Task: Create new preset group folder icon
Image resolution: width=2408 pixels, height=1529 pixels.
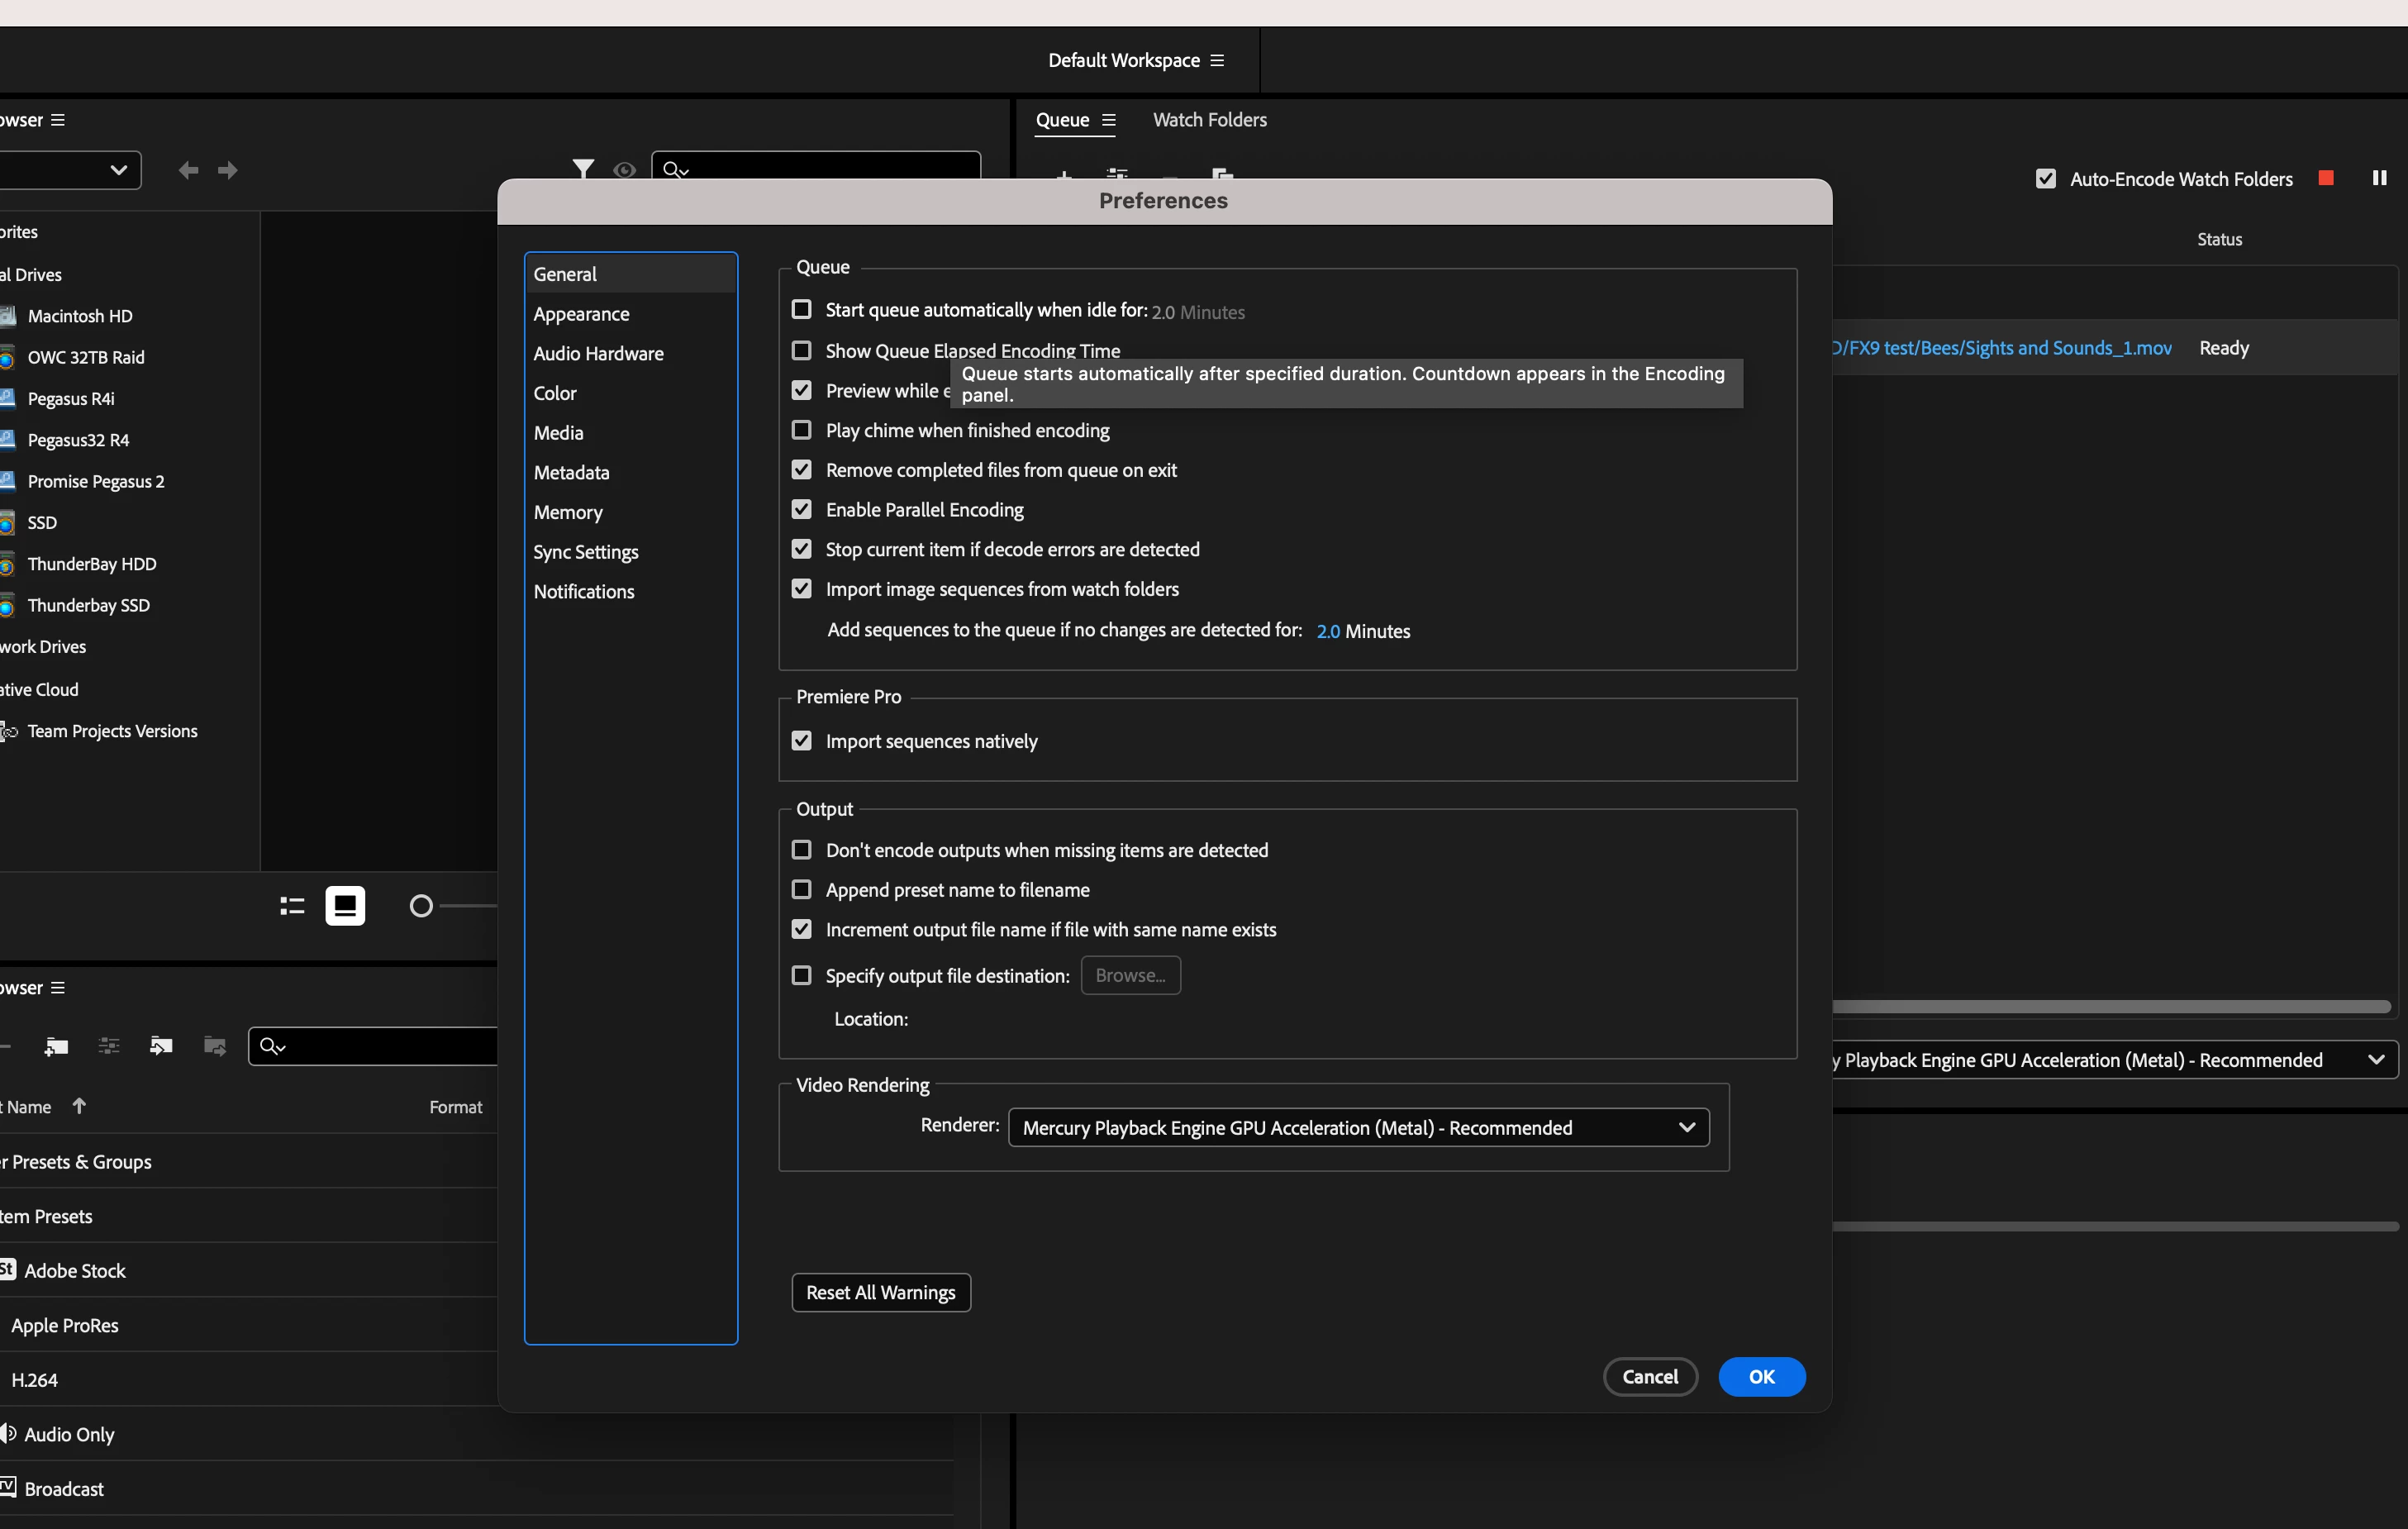Action: [57, 1046]
